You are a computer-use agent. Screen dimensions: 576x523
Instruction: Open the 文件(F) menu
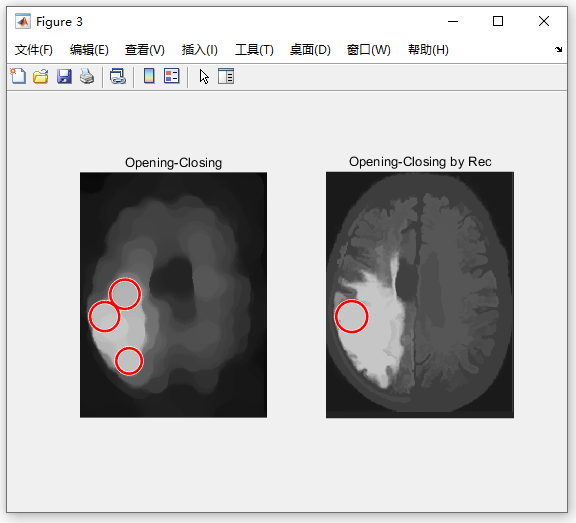pyautogui.click(x=34, y=50)
